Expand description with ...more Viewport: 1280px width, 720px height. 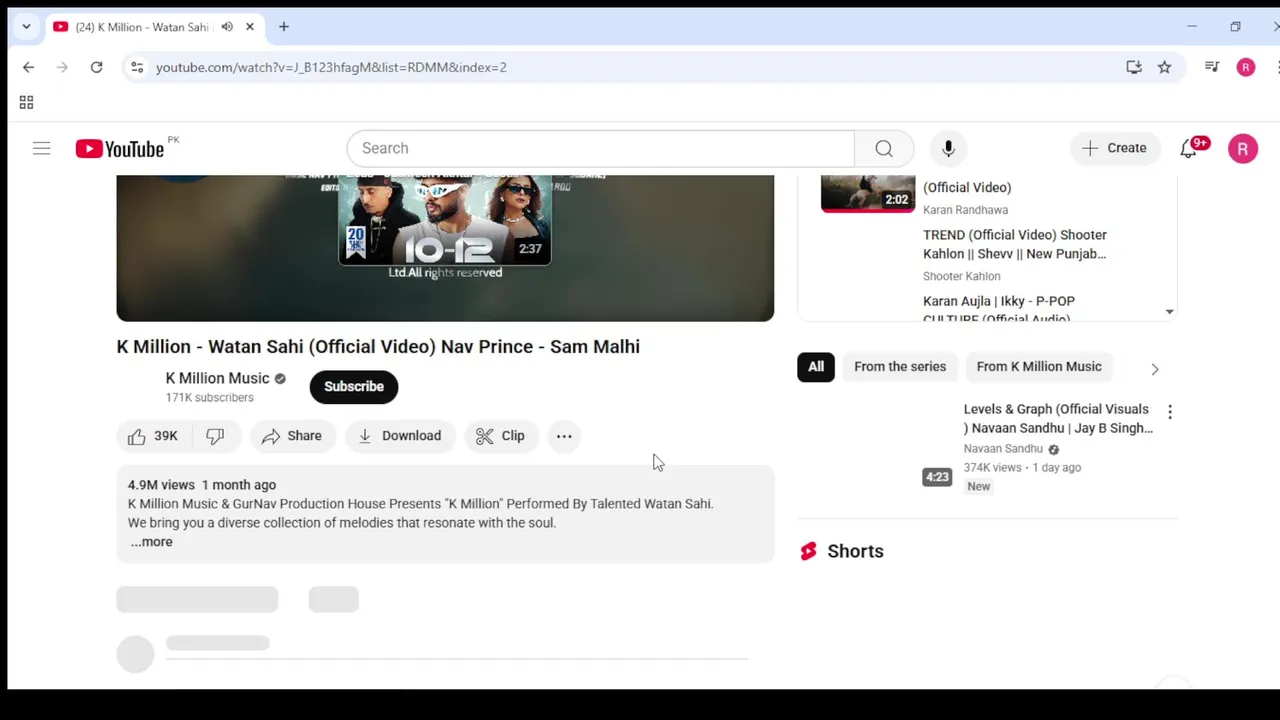[x=151, y=542]
